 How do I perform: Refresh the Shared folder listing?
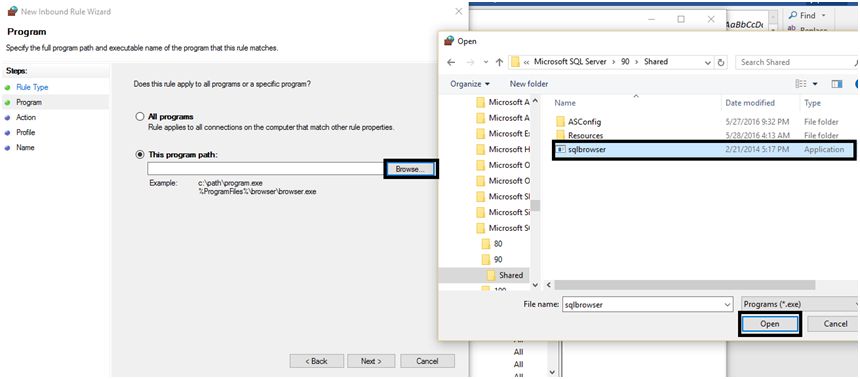point(721,63)
